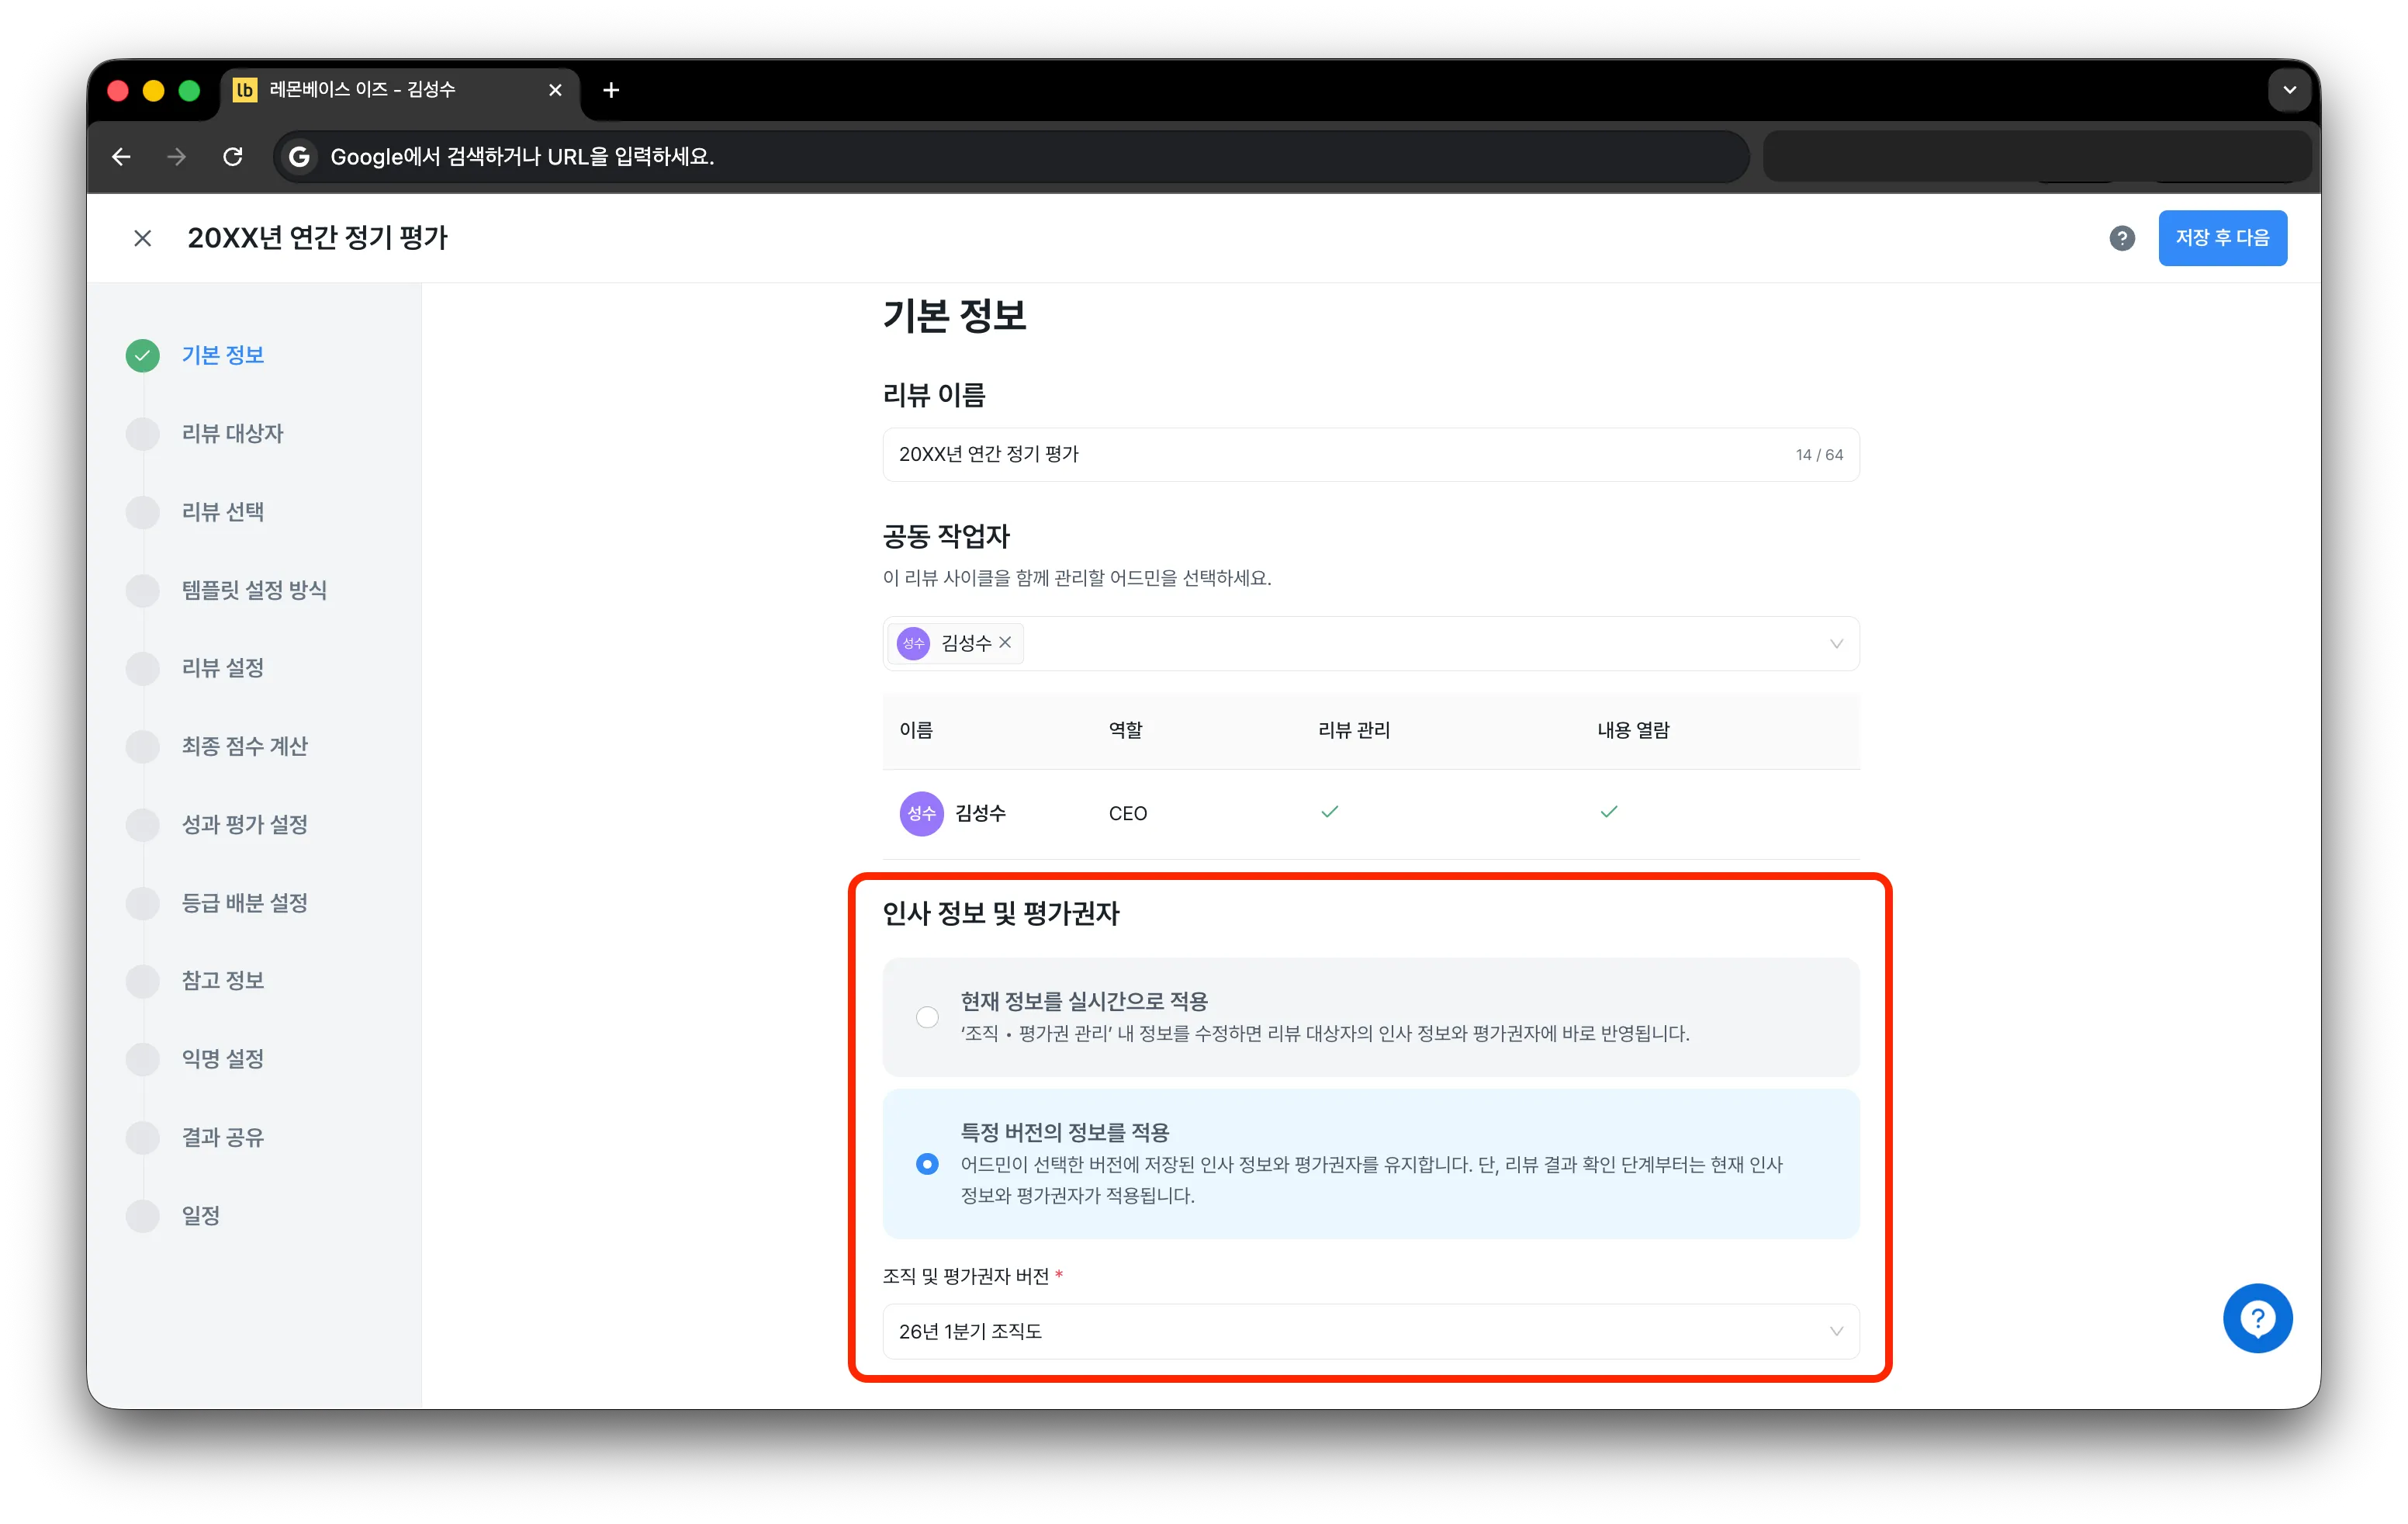Click the 내용 열람 checkmark for 김성수
This screenshot has height=1524, width=2408.
[x=1608, y=812]
